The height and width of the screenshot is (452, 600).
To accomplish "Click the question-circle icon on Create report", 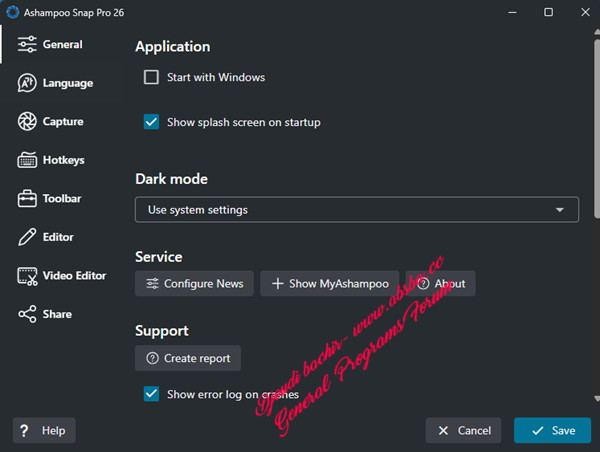I will [152, 358].
